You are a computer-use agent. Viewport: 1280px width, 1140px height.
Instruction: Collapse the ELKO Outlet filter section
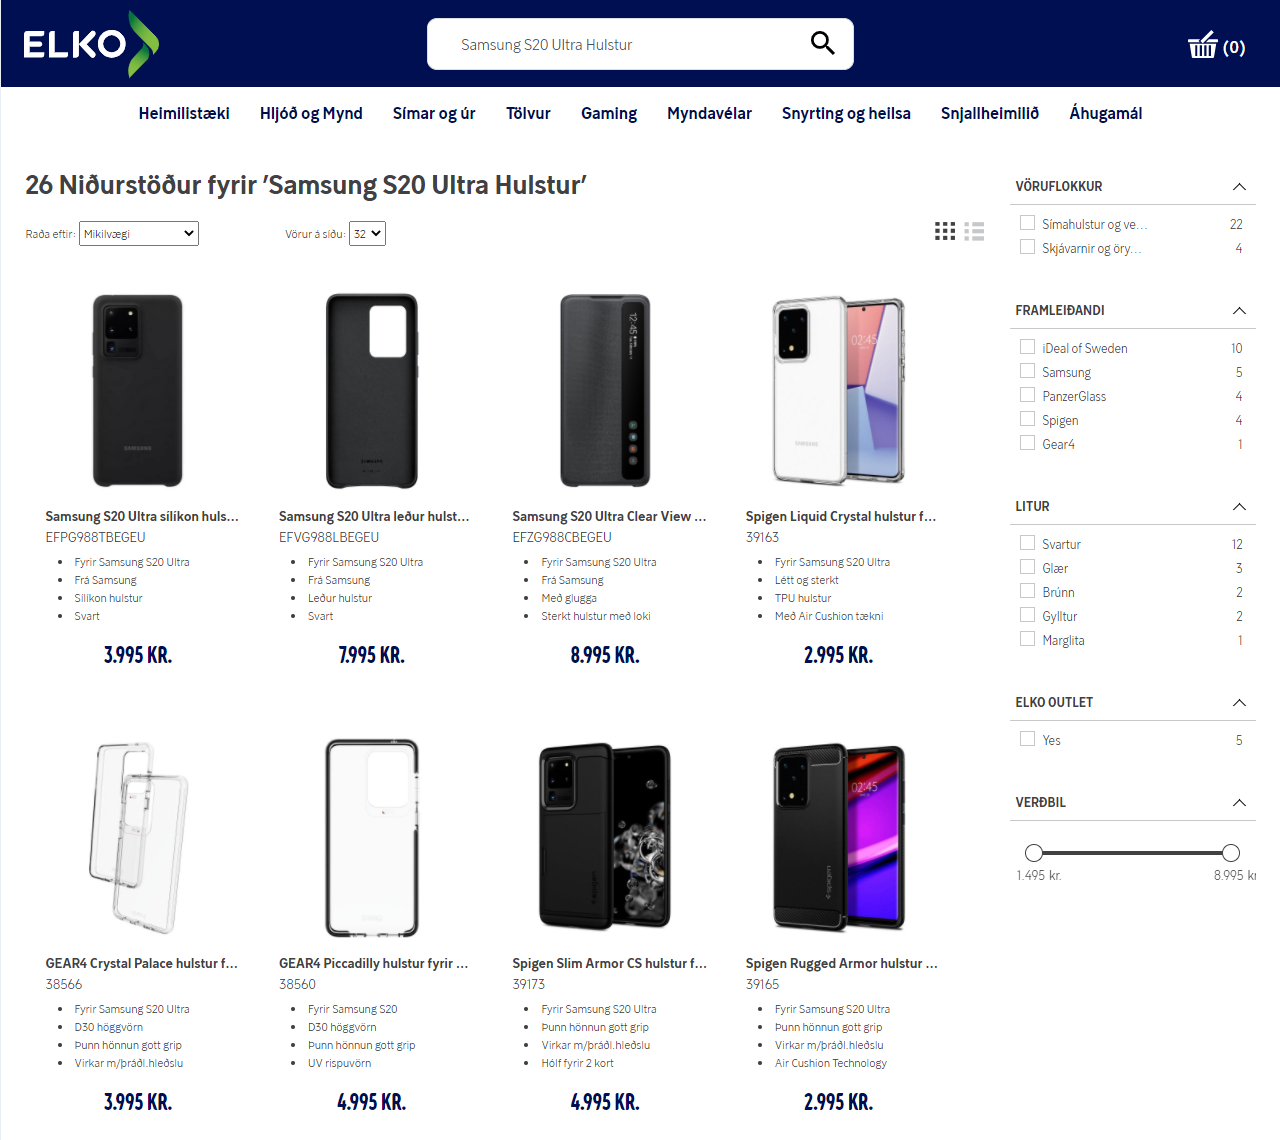(x=1239, y=703)
